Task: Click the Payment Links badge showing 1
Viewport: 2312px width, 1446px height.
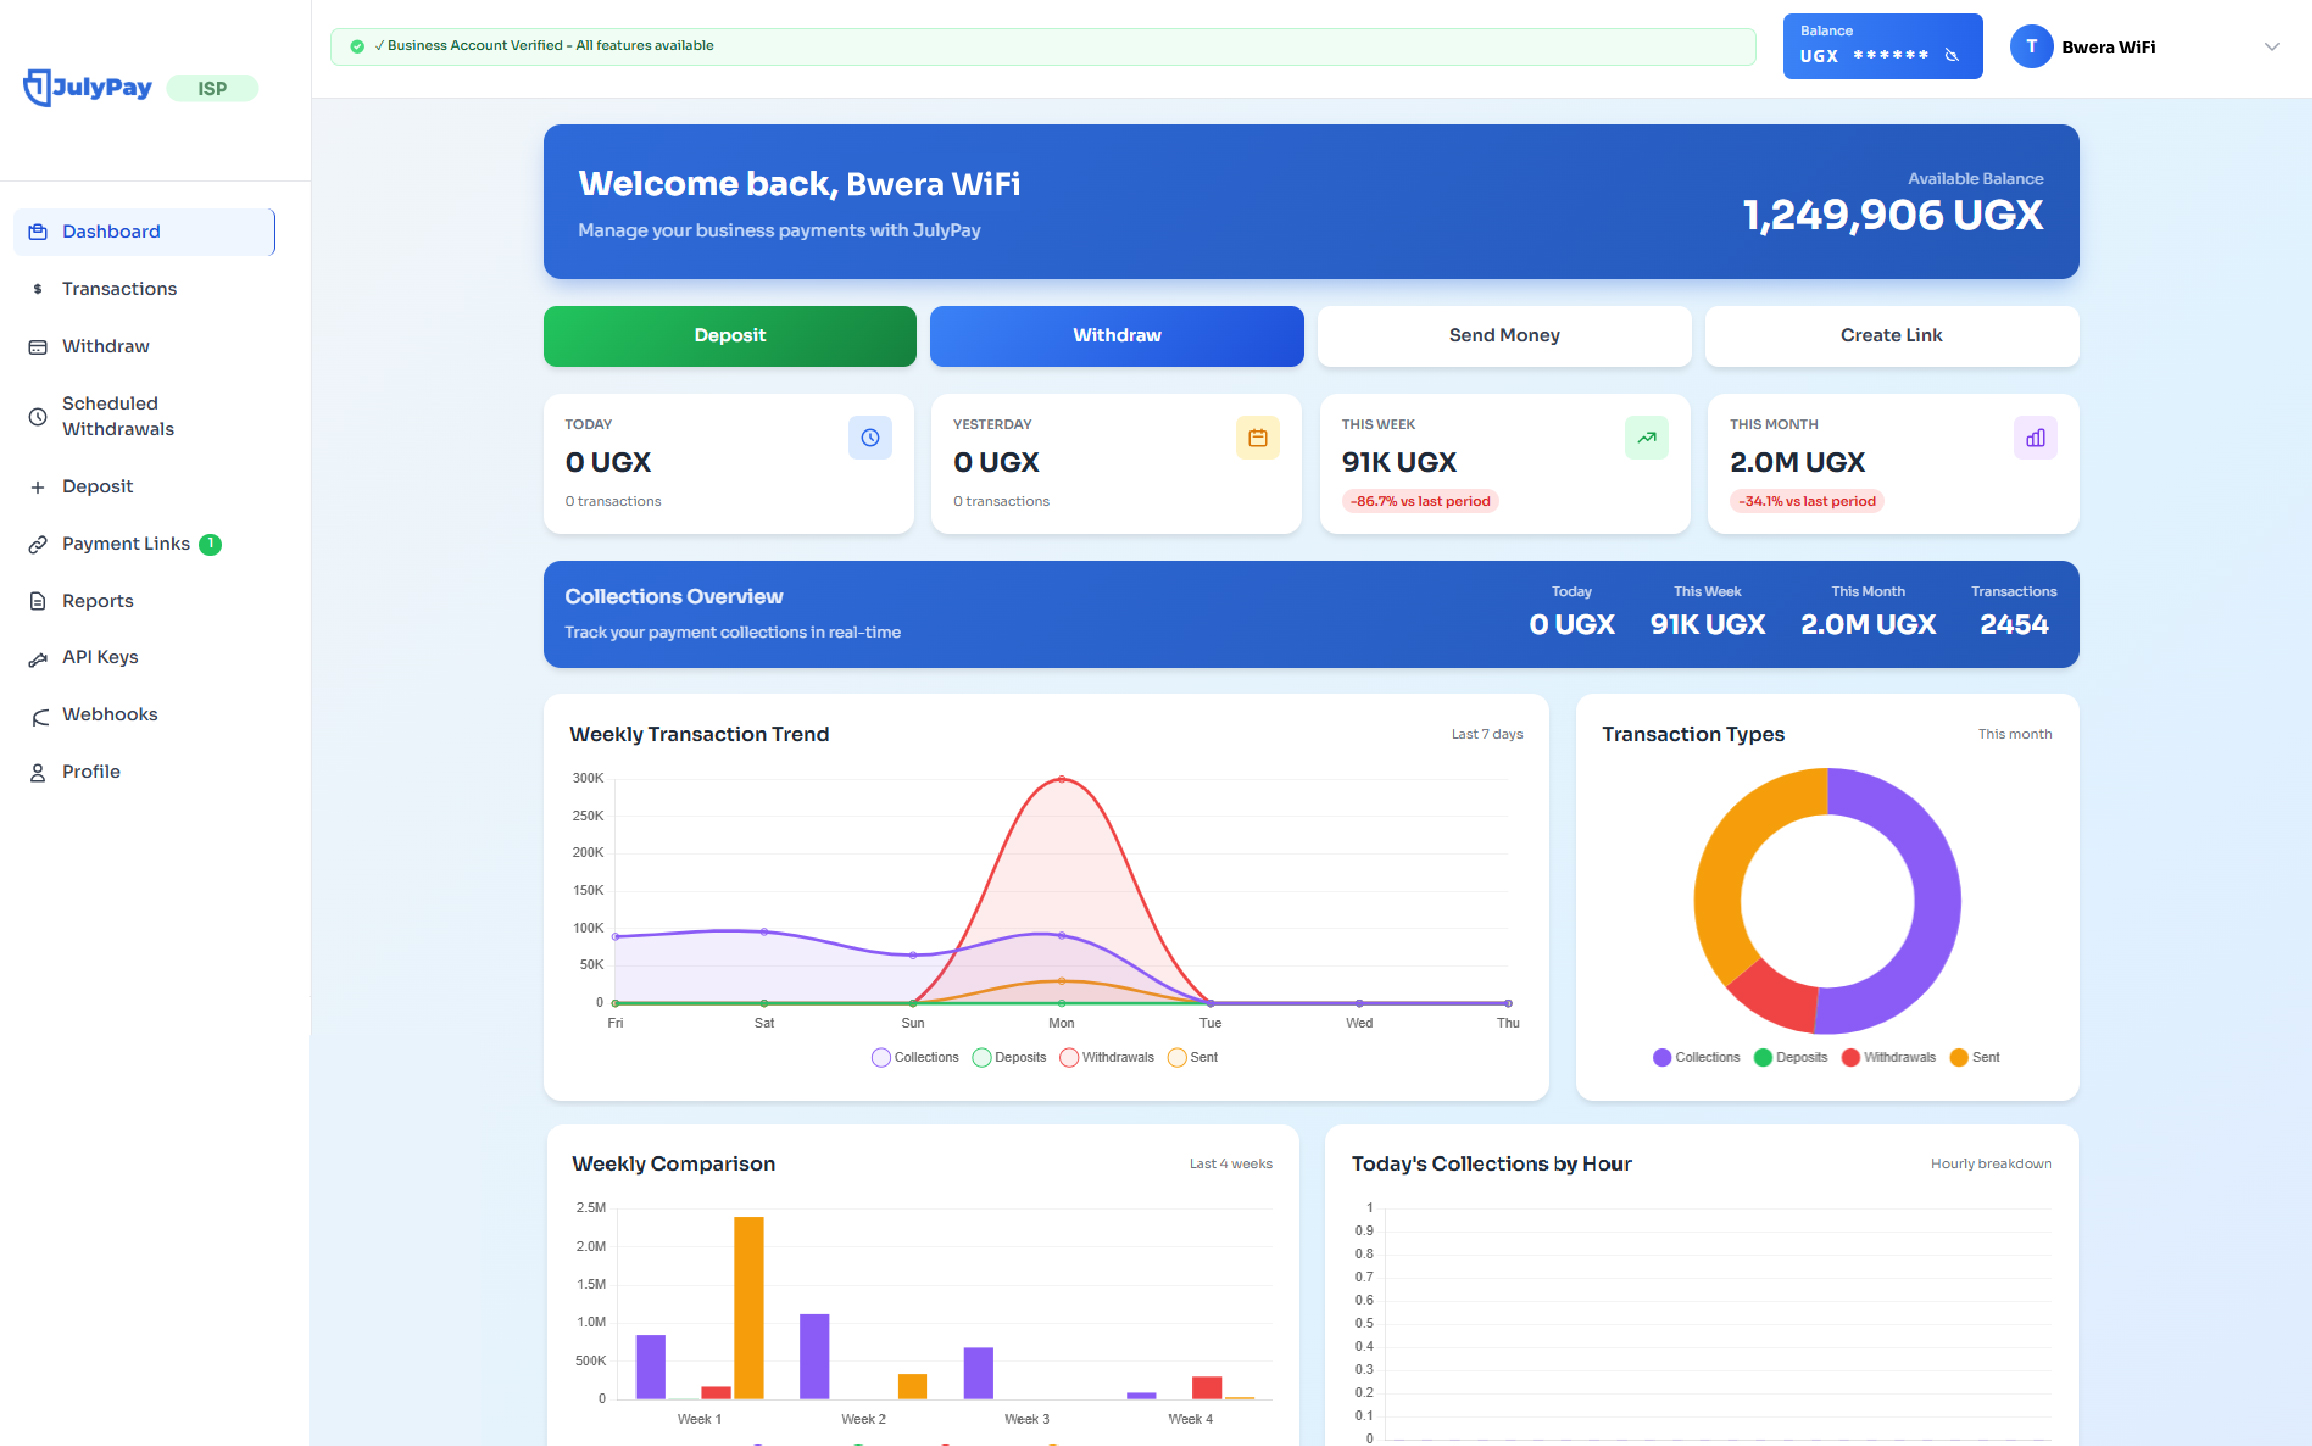Action: coord(210,544)
